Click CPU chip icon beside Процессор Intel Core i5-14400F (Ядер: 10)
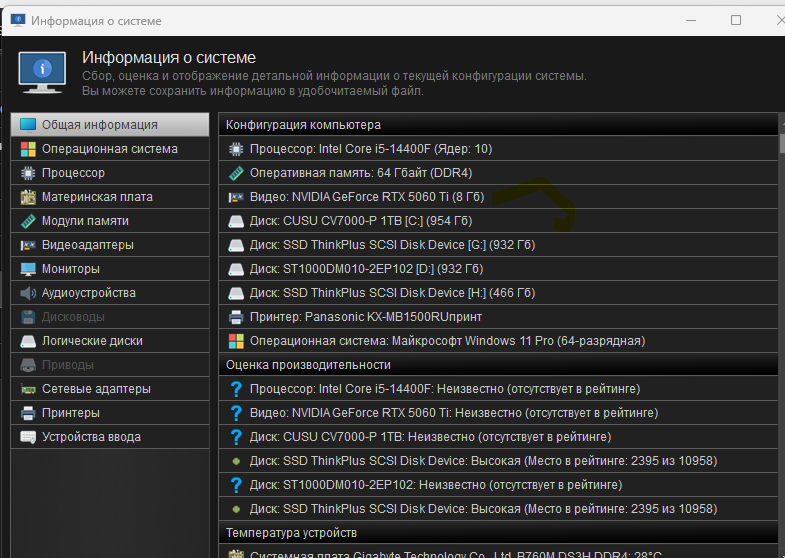Viewport: 785px width, 558px height. 236,149
